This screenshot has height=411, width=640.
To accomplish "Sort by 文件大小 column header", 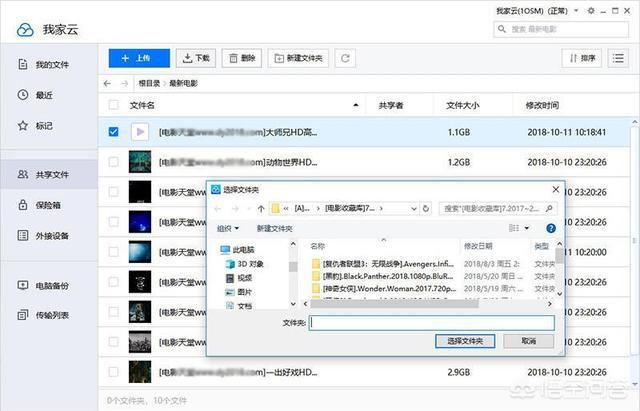I will 462,105.
